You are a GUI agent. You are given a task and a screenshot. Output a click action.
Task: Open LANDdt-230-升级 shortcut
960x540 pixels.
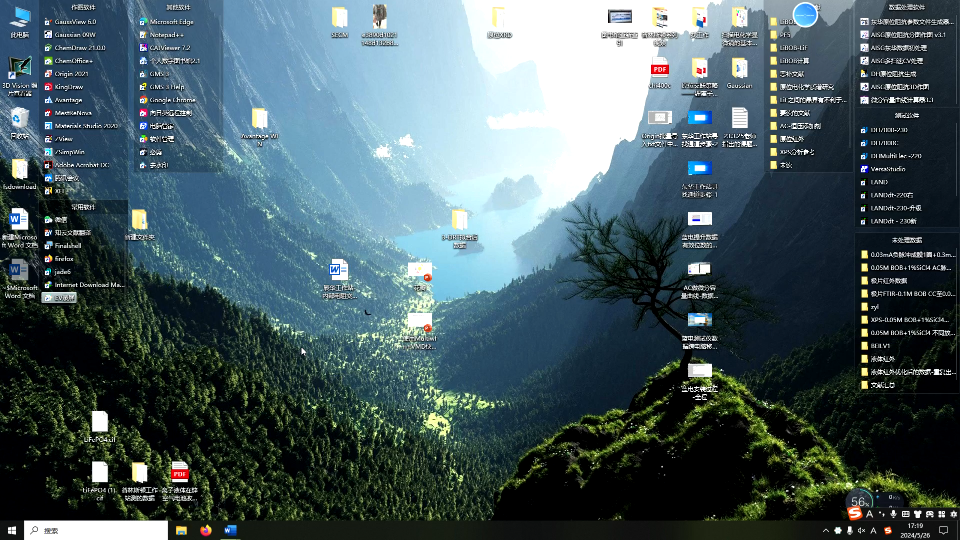pyautogui.click(x=891, y=208)
